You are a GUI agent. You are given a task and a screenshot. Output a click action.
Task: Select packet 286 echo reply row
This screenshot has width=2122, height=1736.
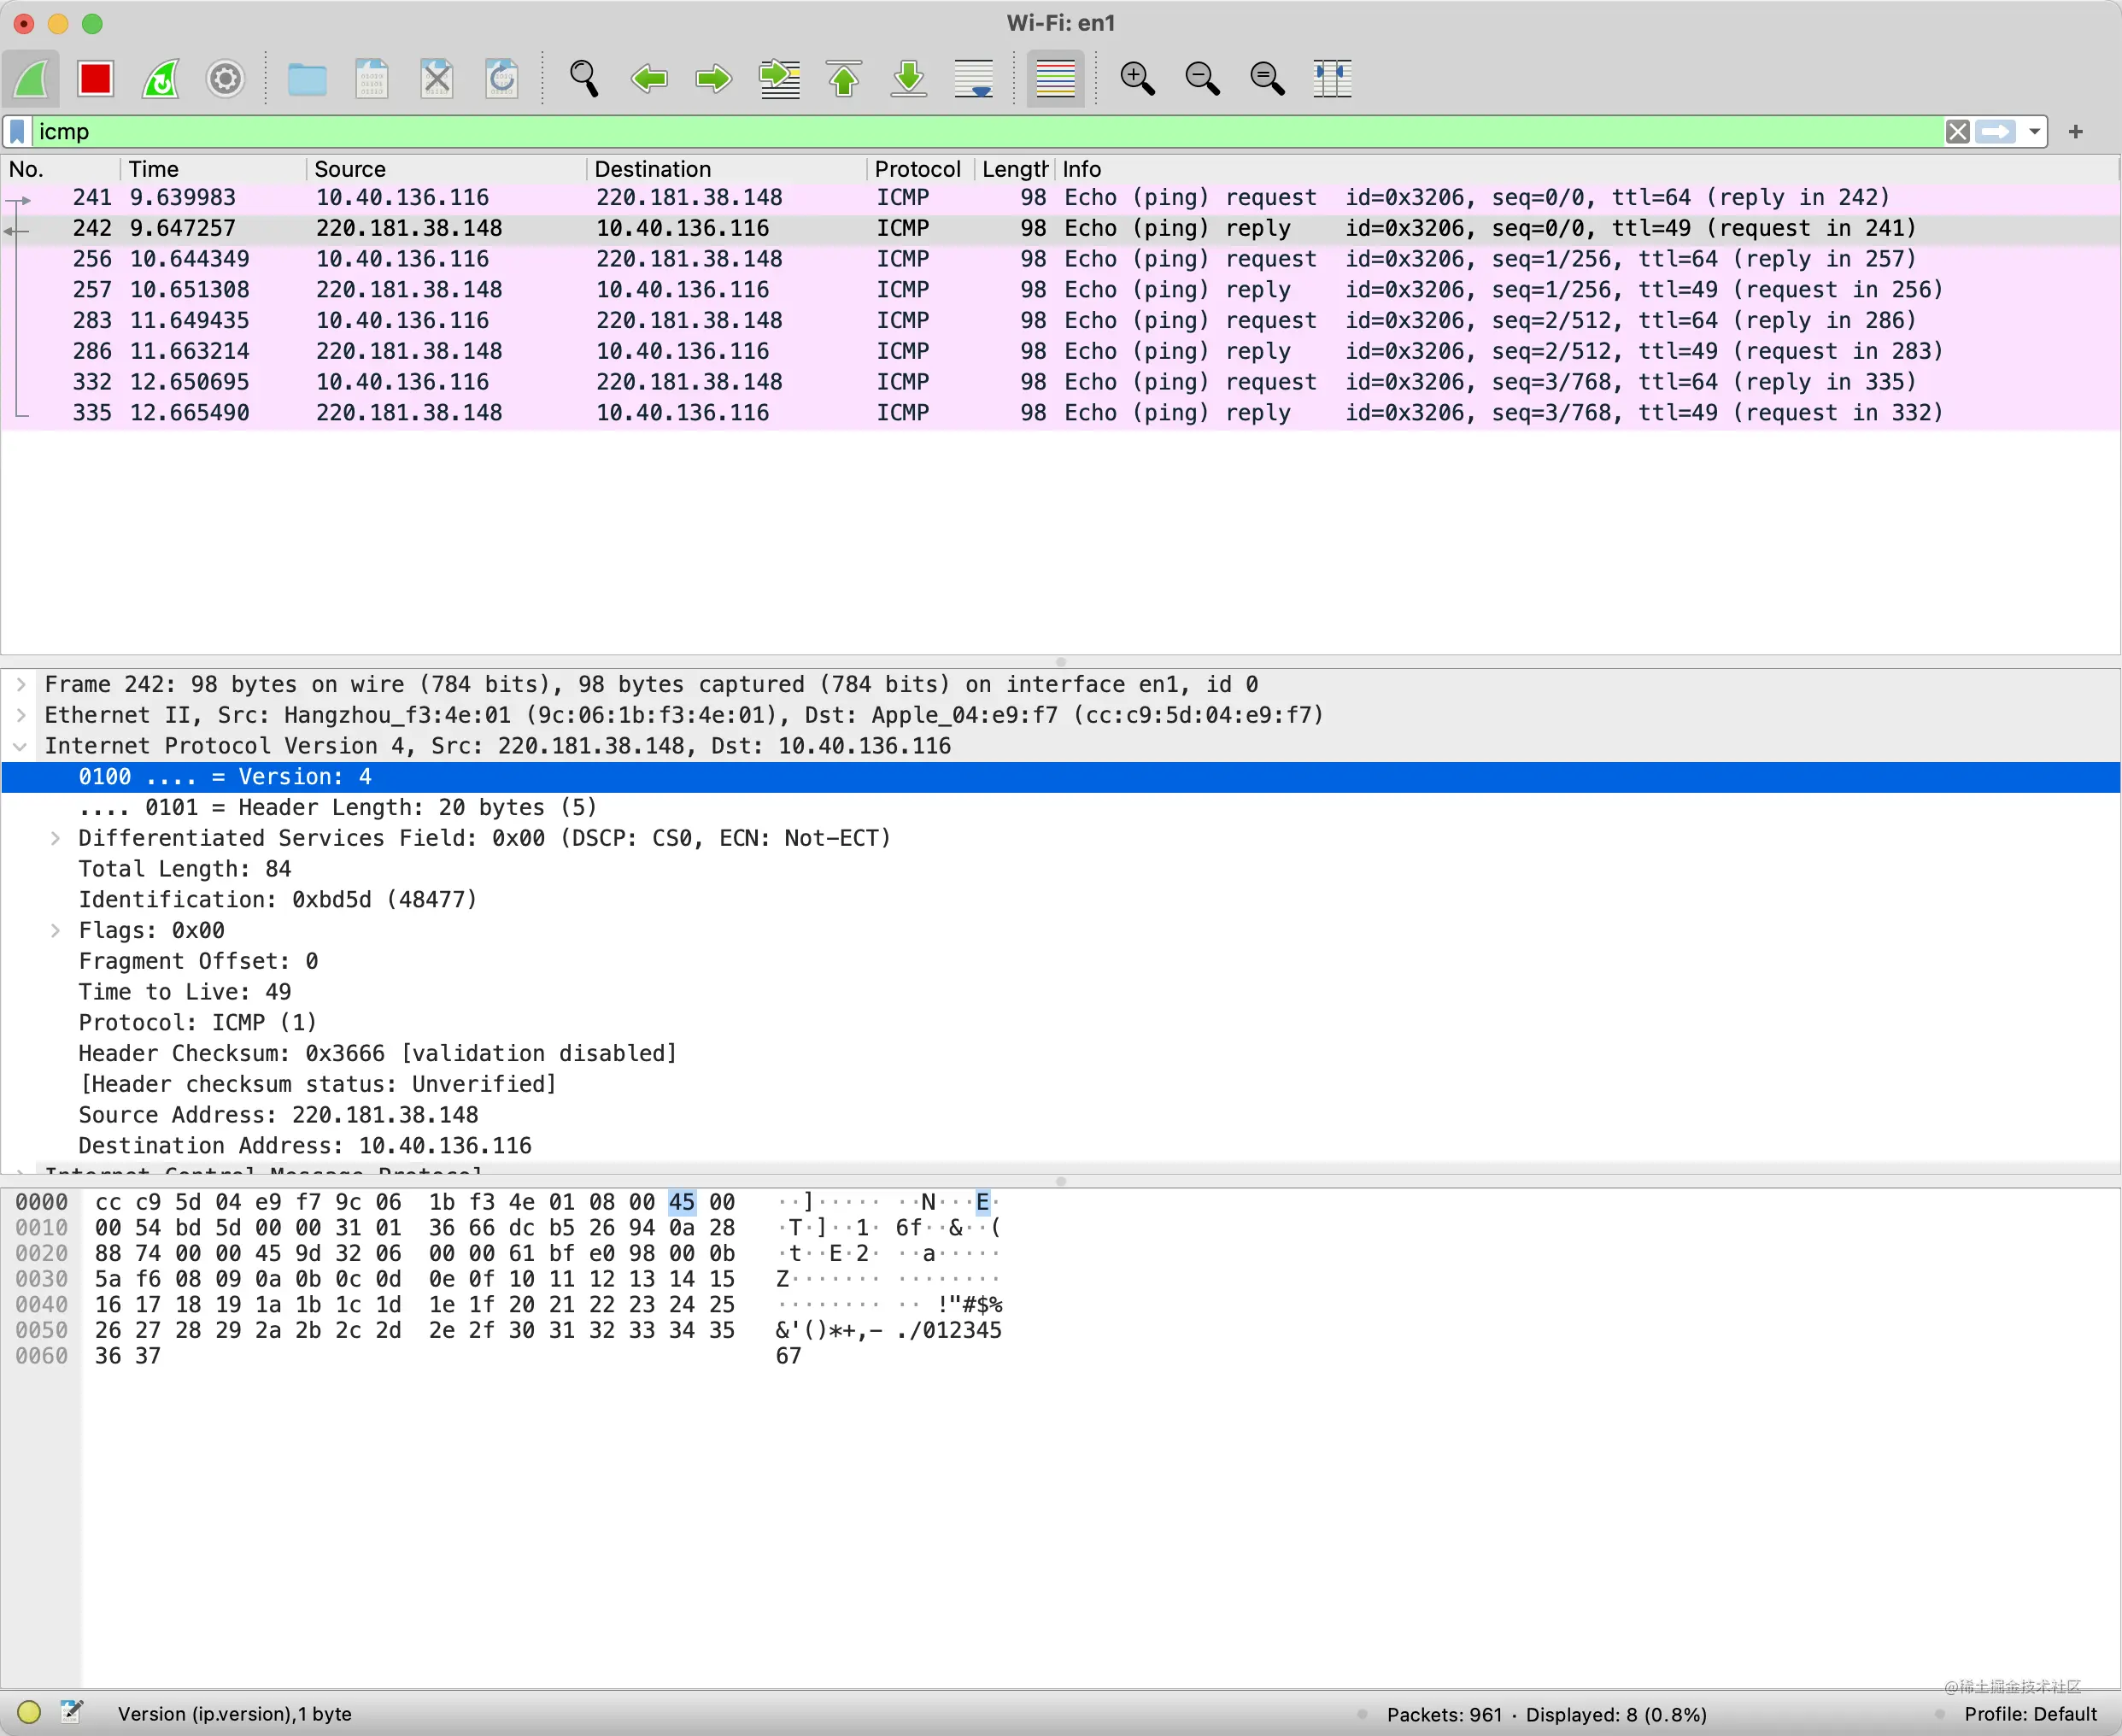click(x=1060, y=352)
